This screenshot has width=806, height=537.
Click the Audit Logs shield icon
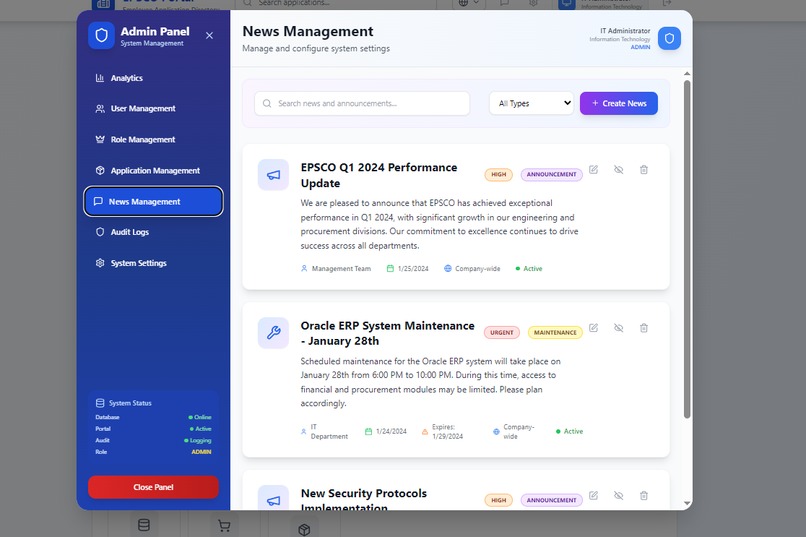pyautogui.click(x=100, y=232)
